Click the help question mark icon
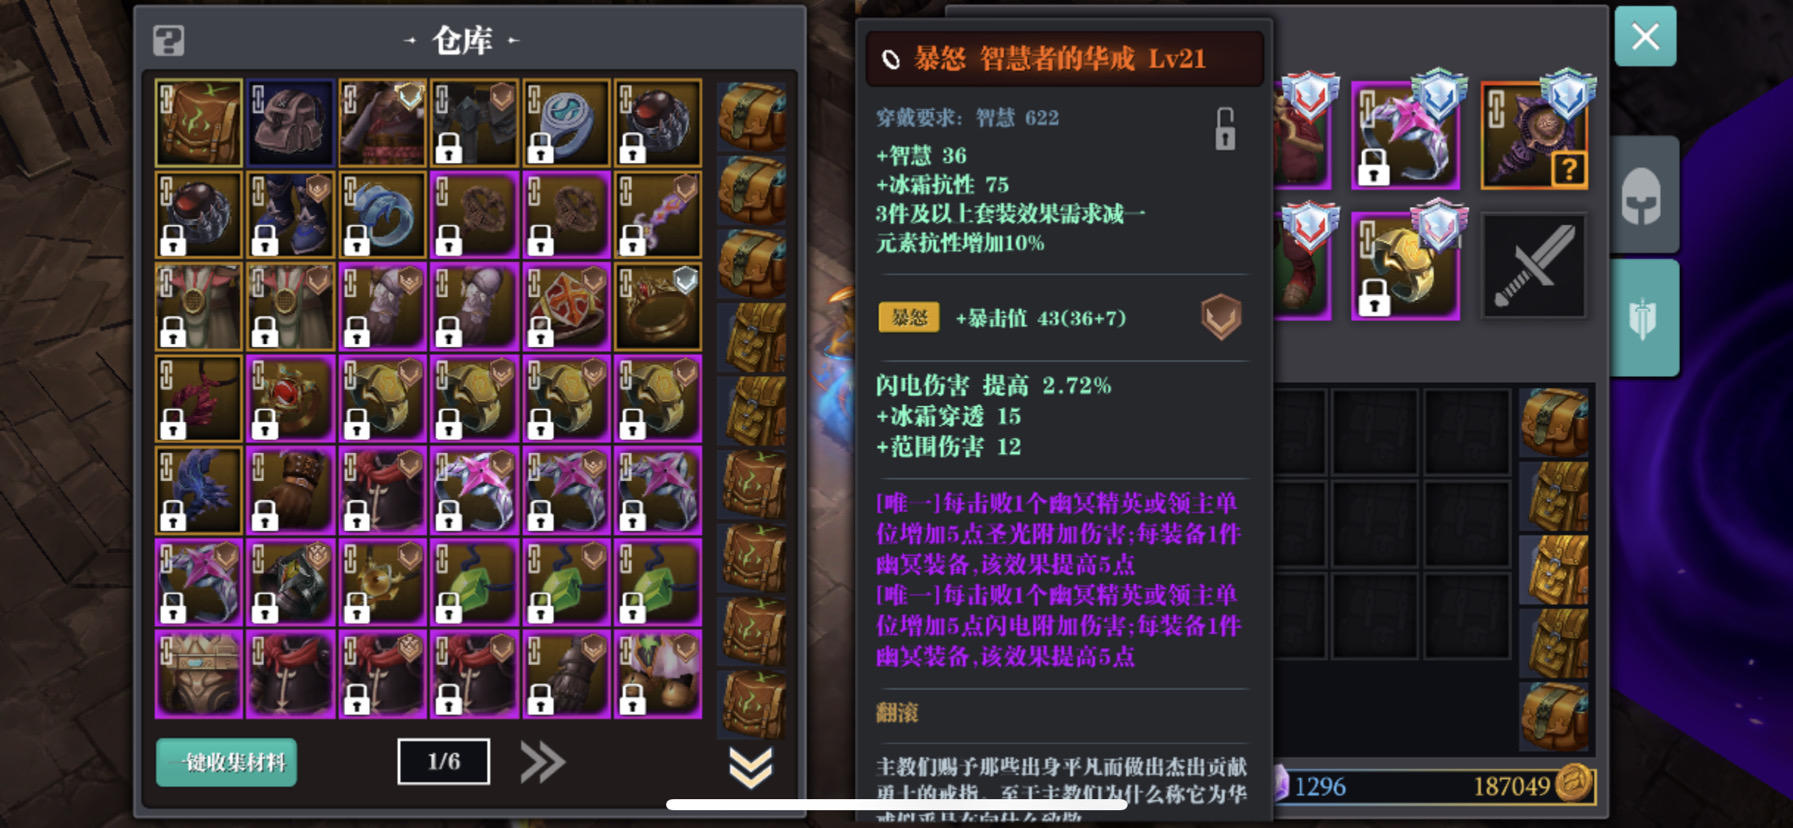This screenshot has width=1793, height=828. click(x=168, y=41)
